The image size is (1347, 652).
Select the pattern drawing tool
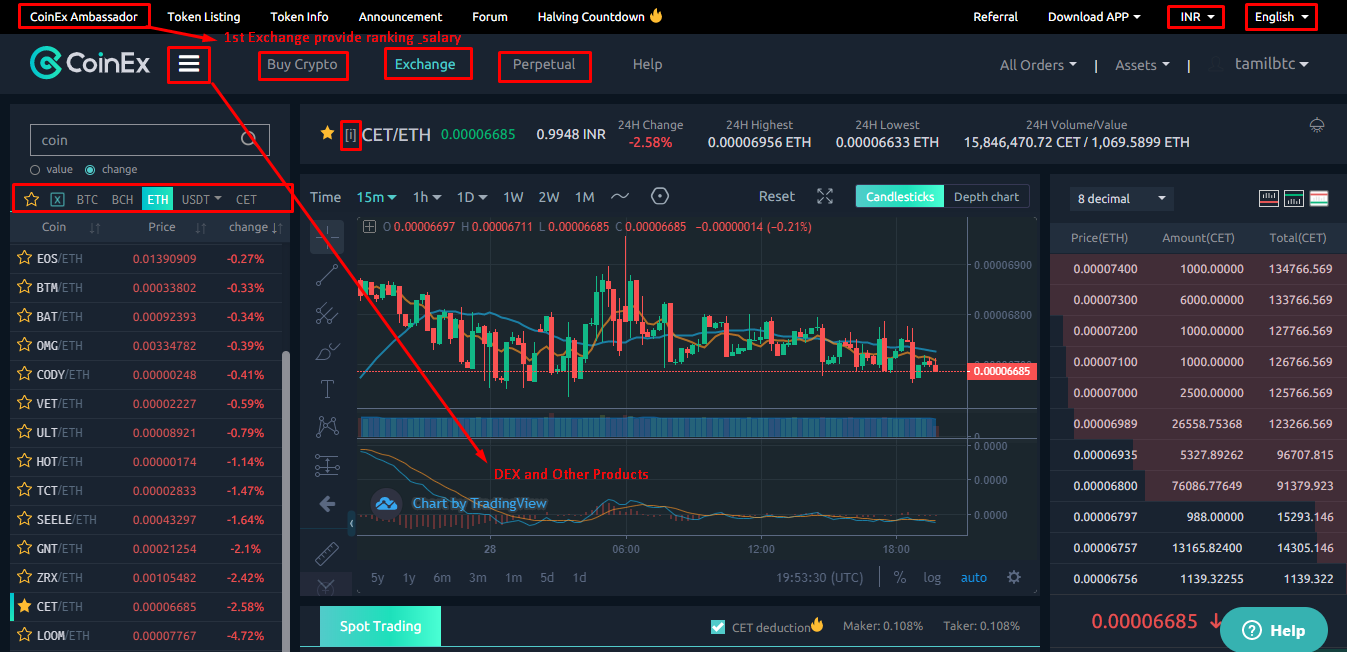[327, 427]
